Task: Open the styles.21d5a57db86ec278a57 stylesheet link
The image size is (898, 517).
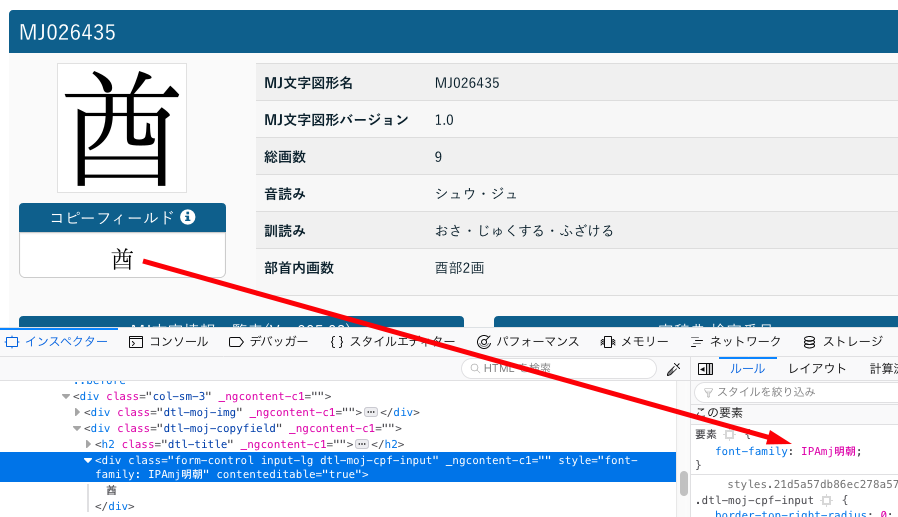Action: [813, 484]
